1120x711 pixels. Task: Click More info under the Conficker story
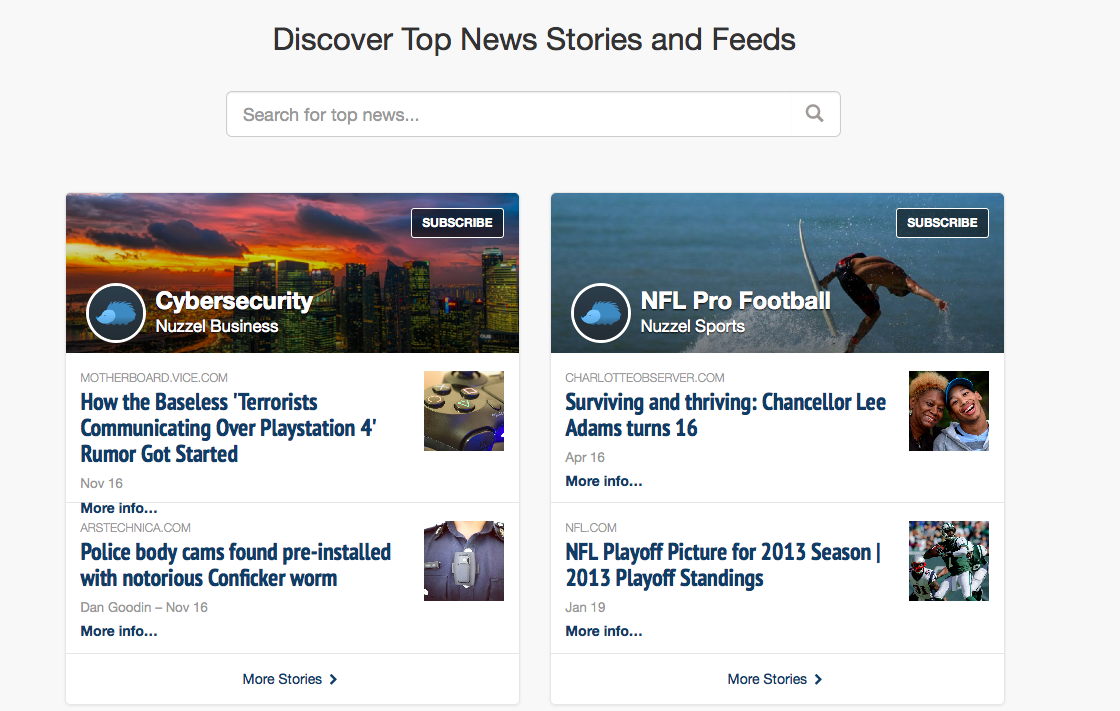click(x=118, y=630)
